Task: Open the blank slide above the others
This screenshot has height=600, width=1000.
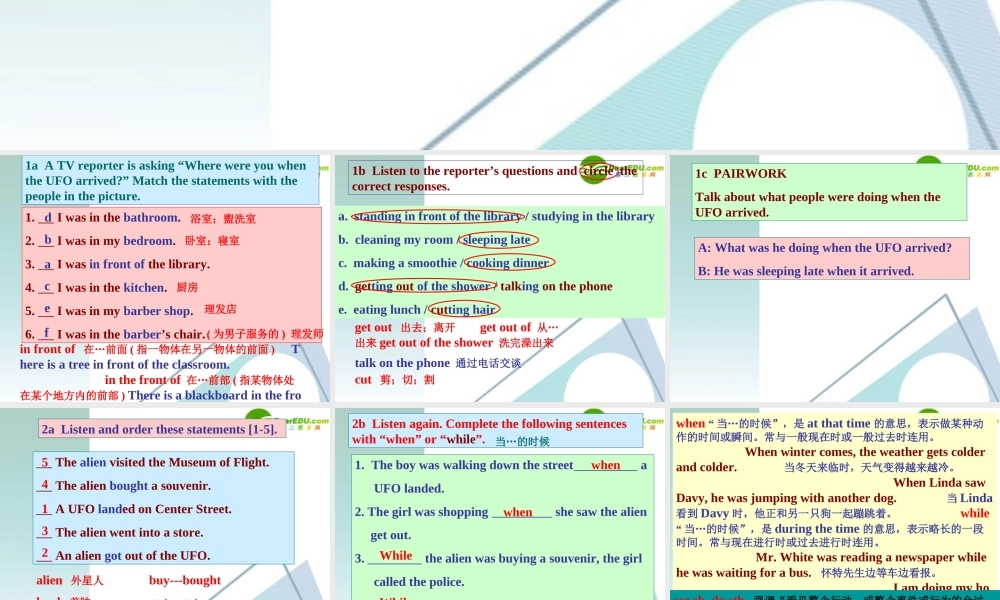Action: coord(500,75)
